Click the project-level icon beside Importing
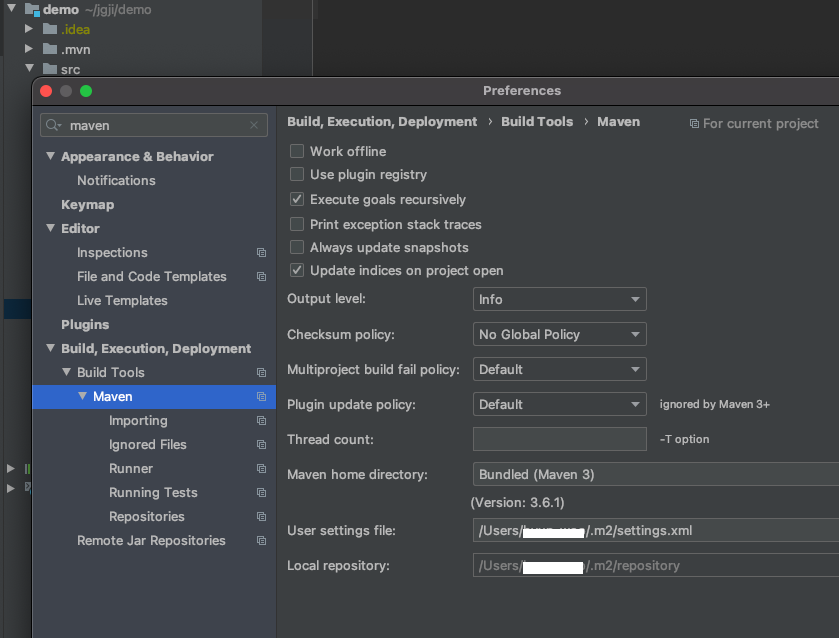 pyautogui.click(x=261, y=421)
